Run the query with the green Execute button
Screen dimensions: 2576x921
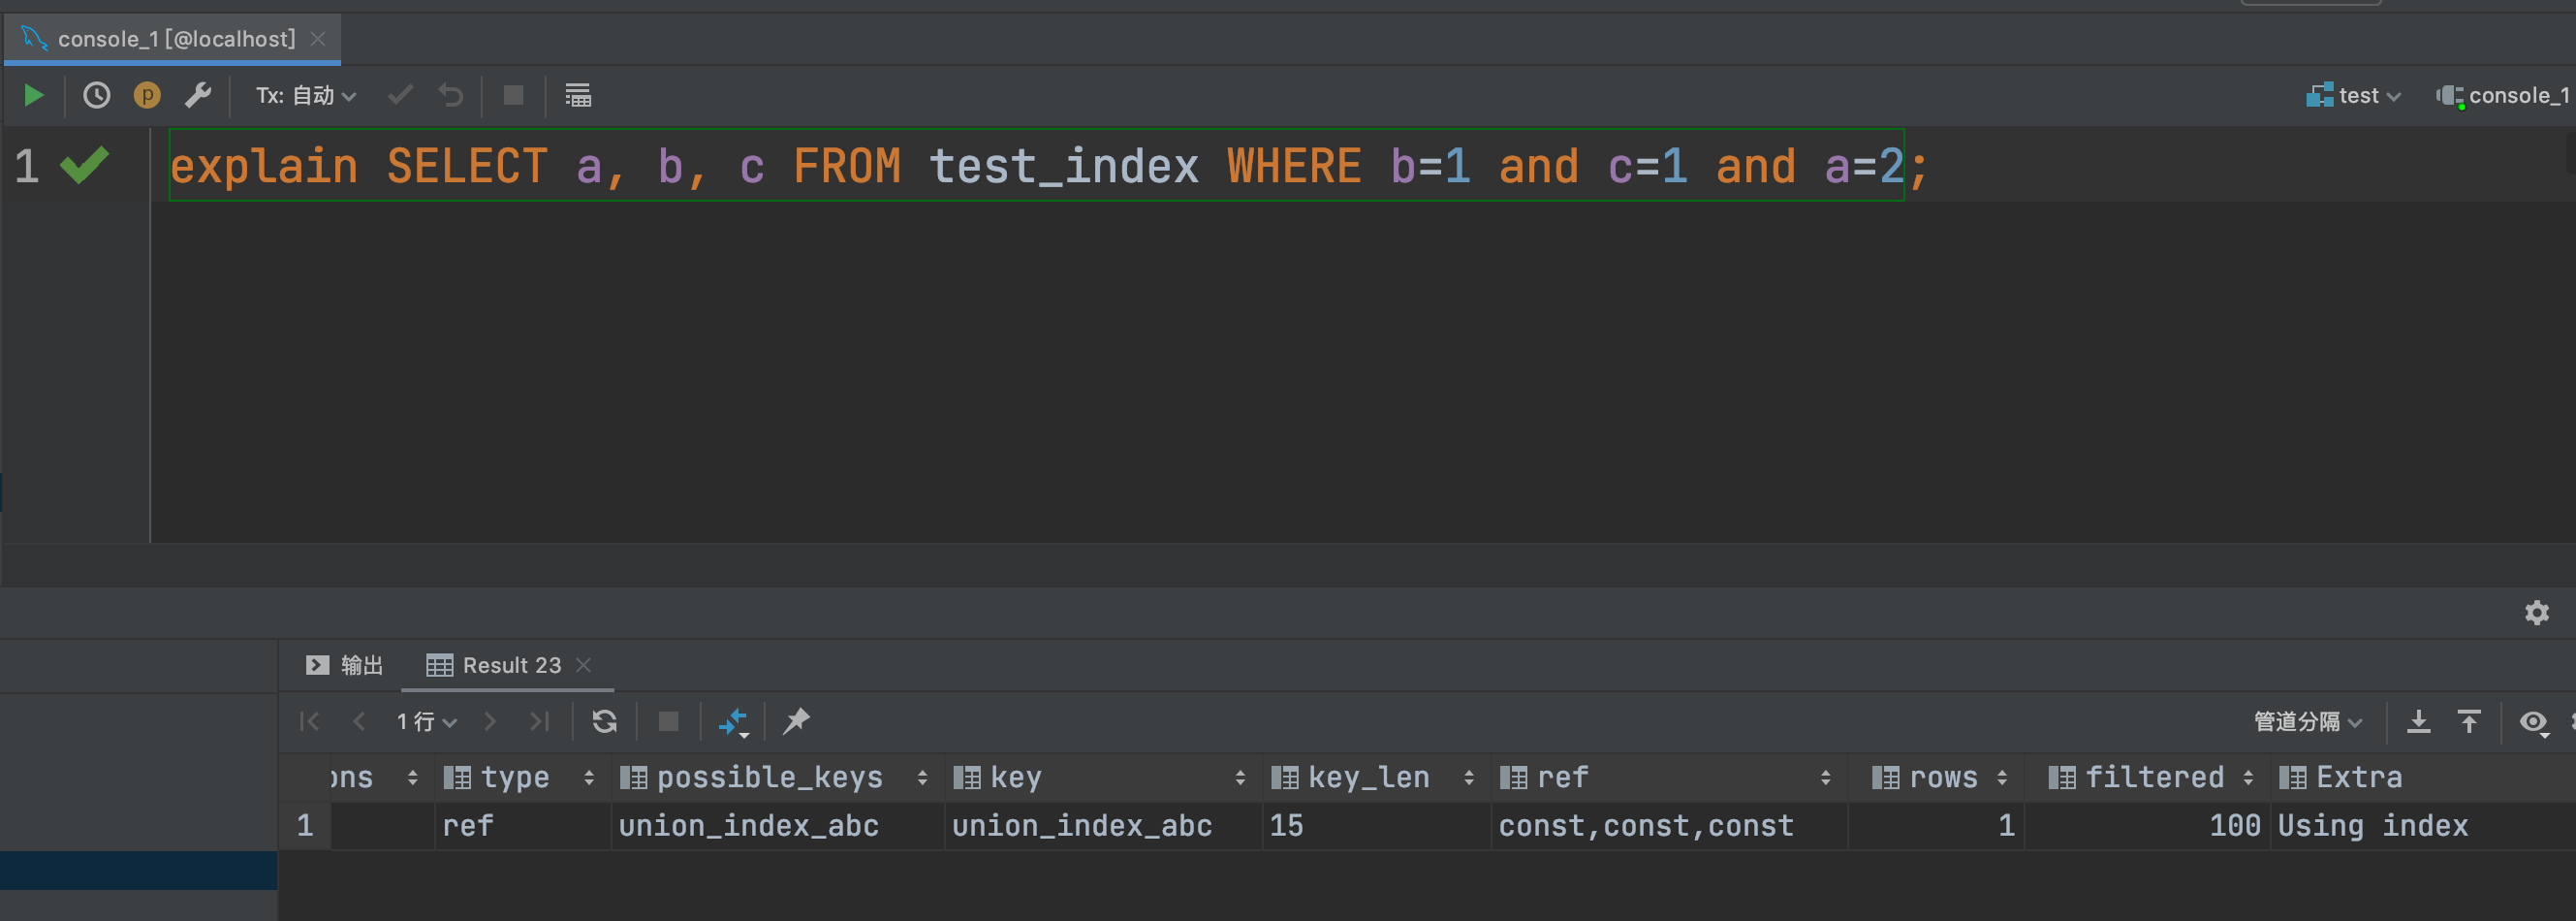click(x=33, y=95)
